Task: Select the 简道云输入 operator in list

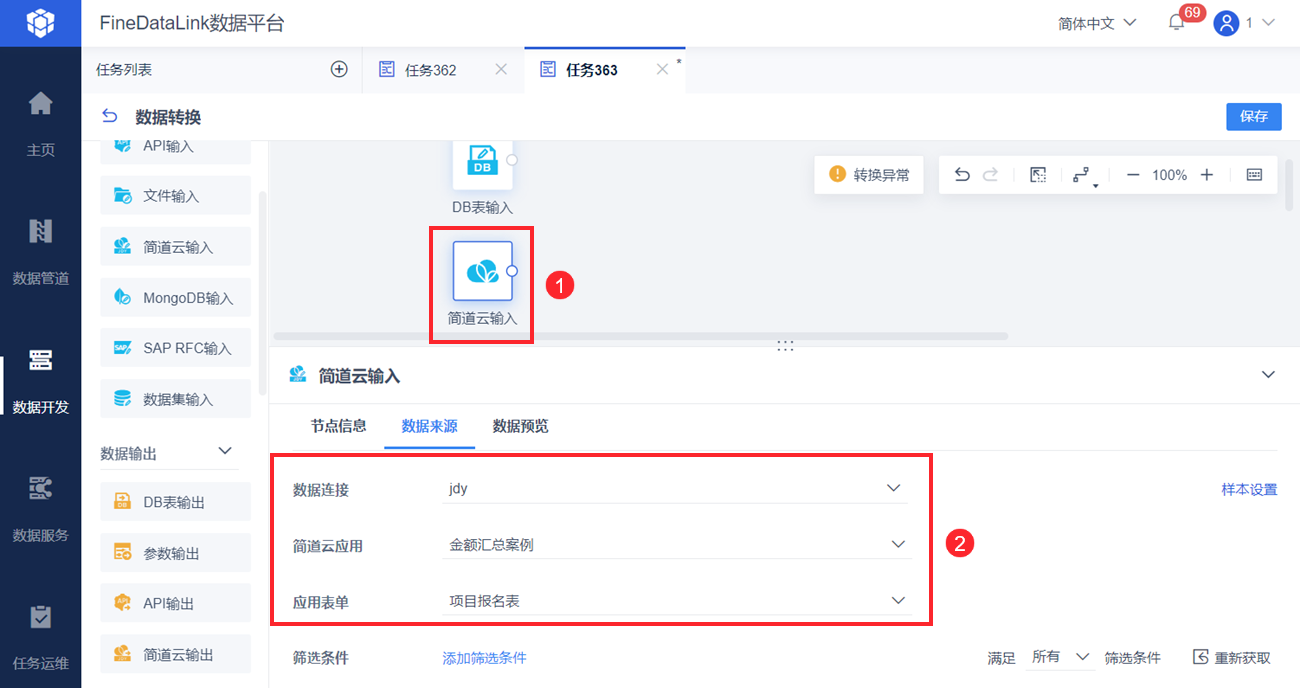Action: pyautogui.click(x=175, y=246)
